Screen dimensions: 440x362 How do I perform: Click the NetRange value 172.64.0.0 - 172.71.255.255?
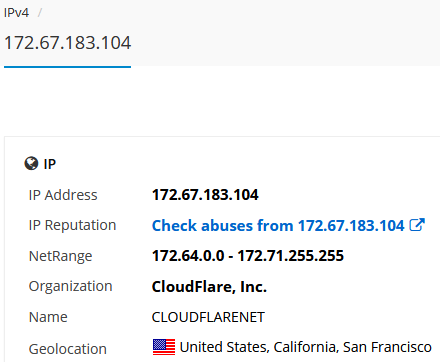[x=248, y=256]
